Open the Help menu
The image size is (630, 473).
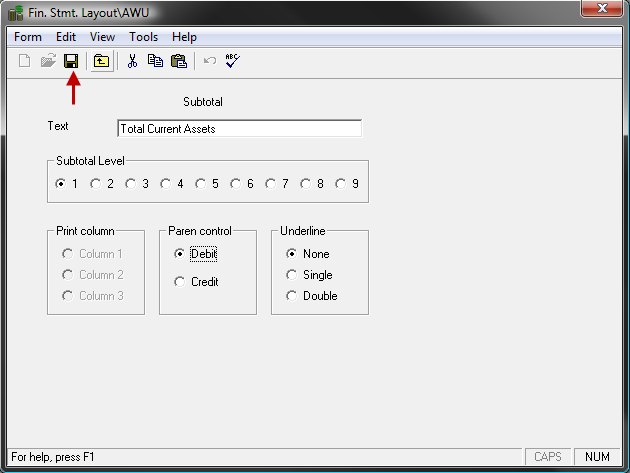point(184,37)
